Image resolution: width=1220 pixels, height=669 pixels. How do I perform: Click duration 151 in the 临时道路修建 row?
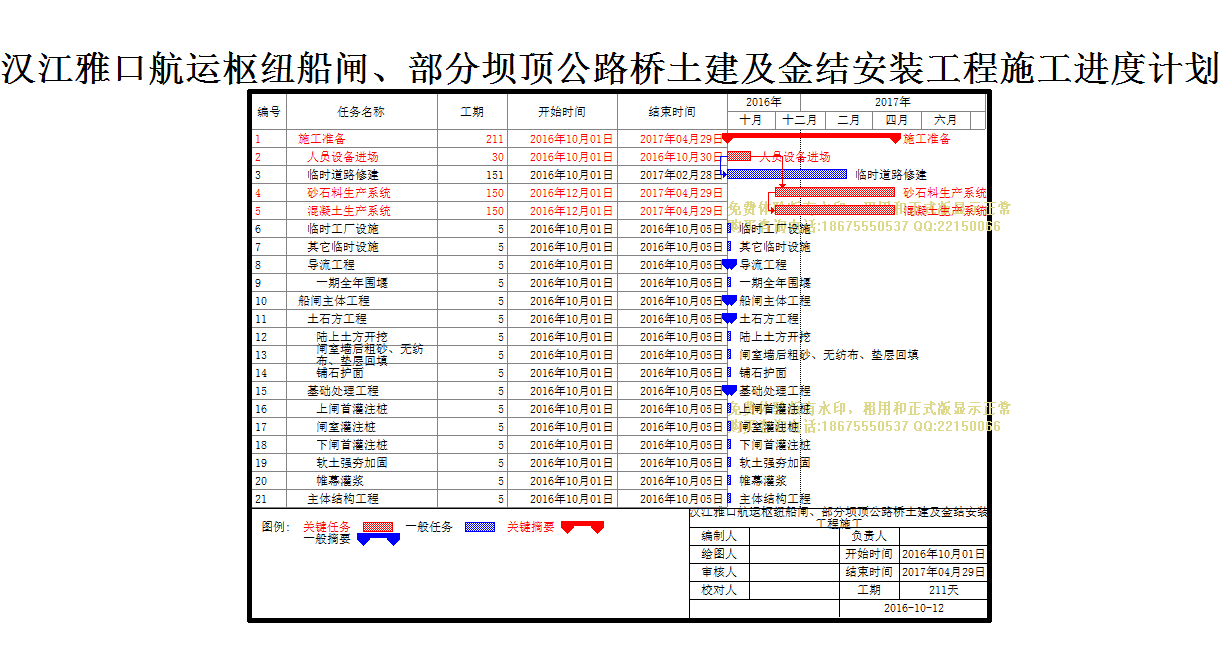(x=494, y=175)
